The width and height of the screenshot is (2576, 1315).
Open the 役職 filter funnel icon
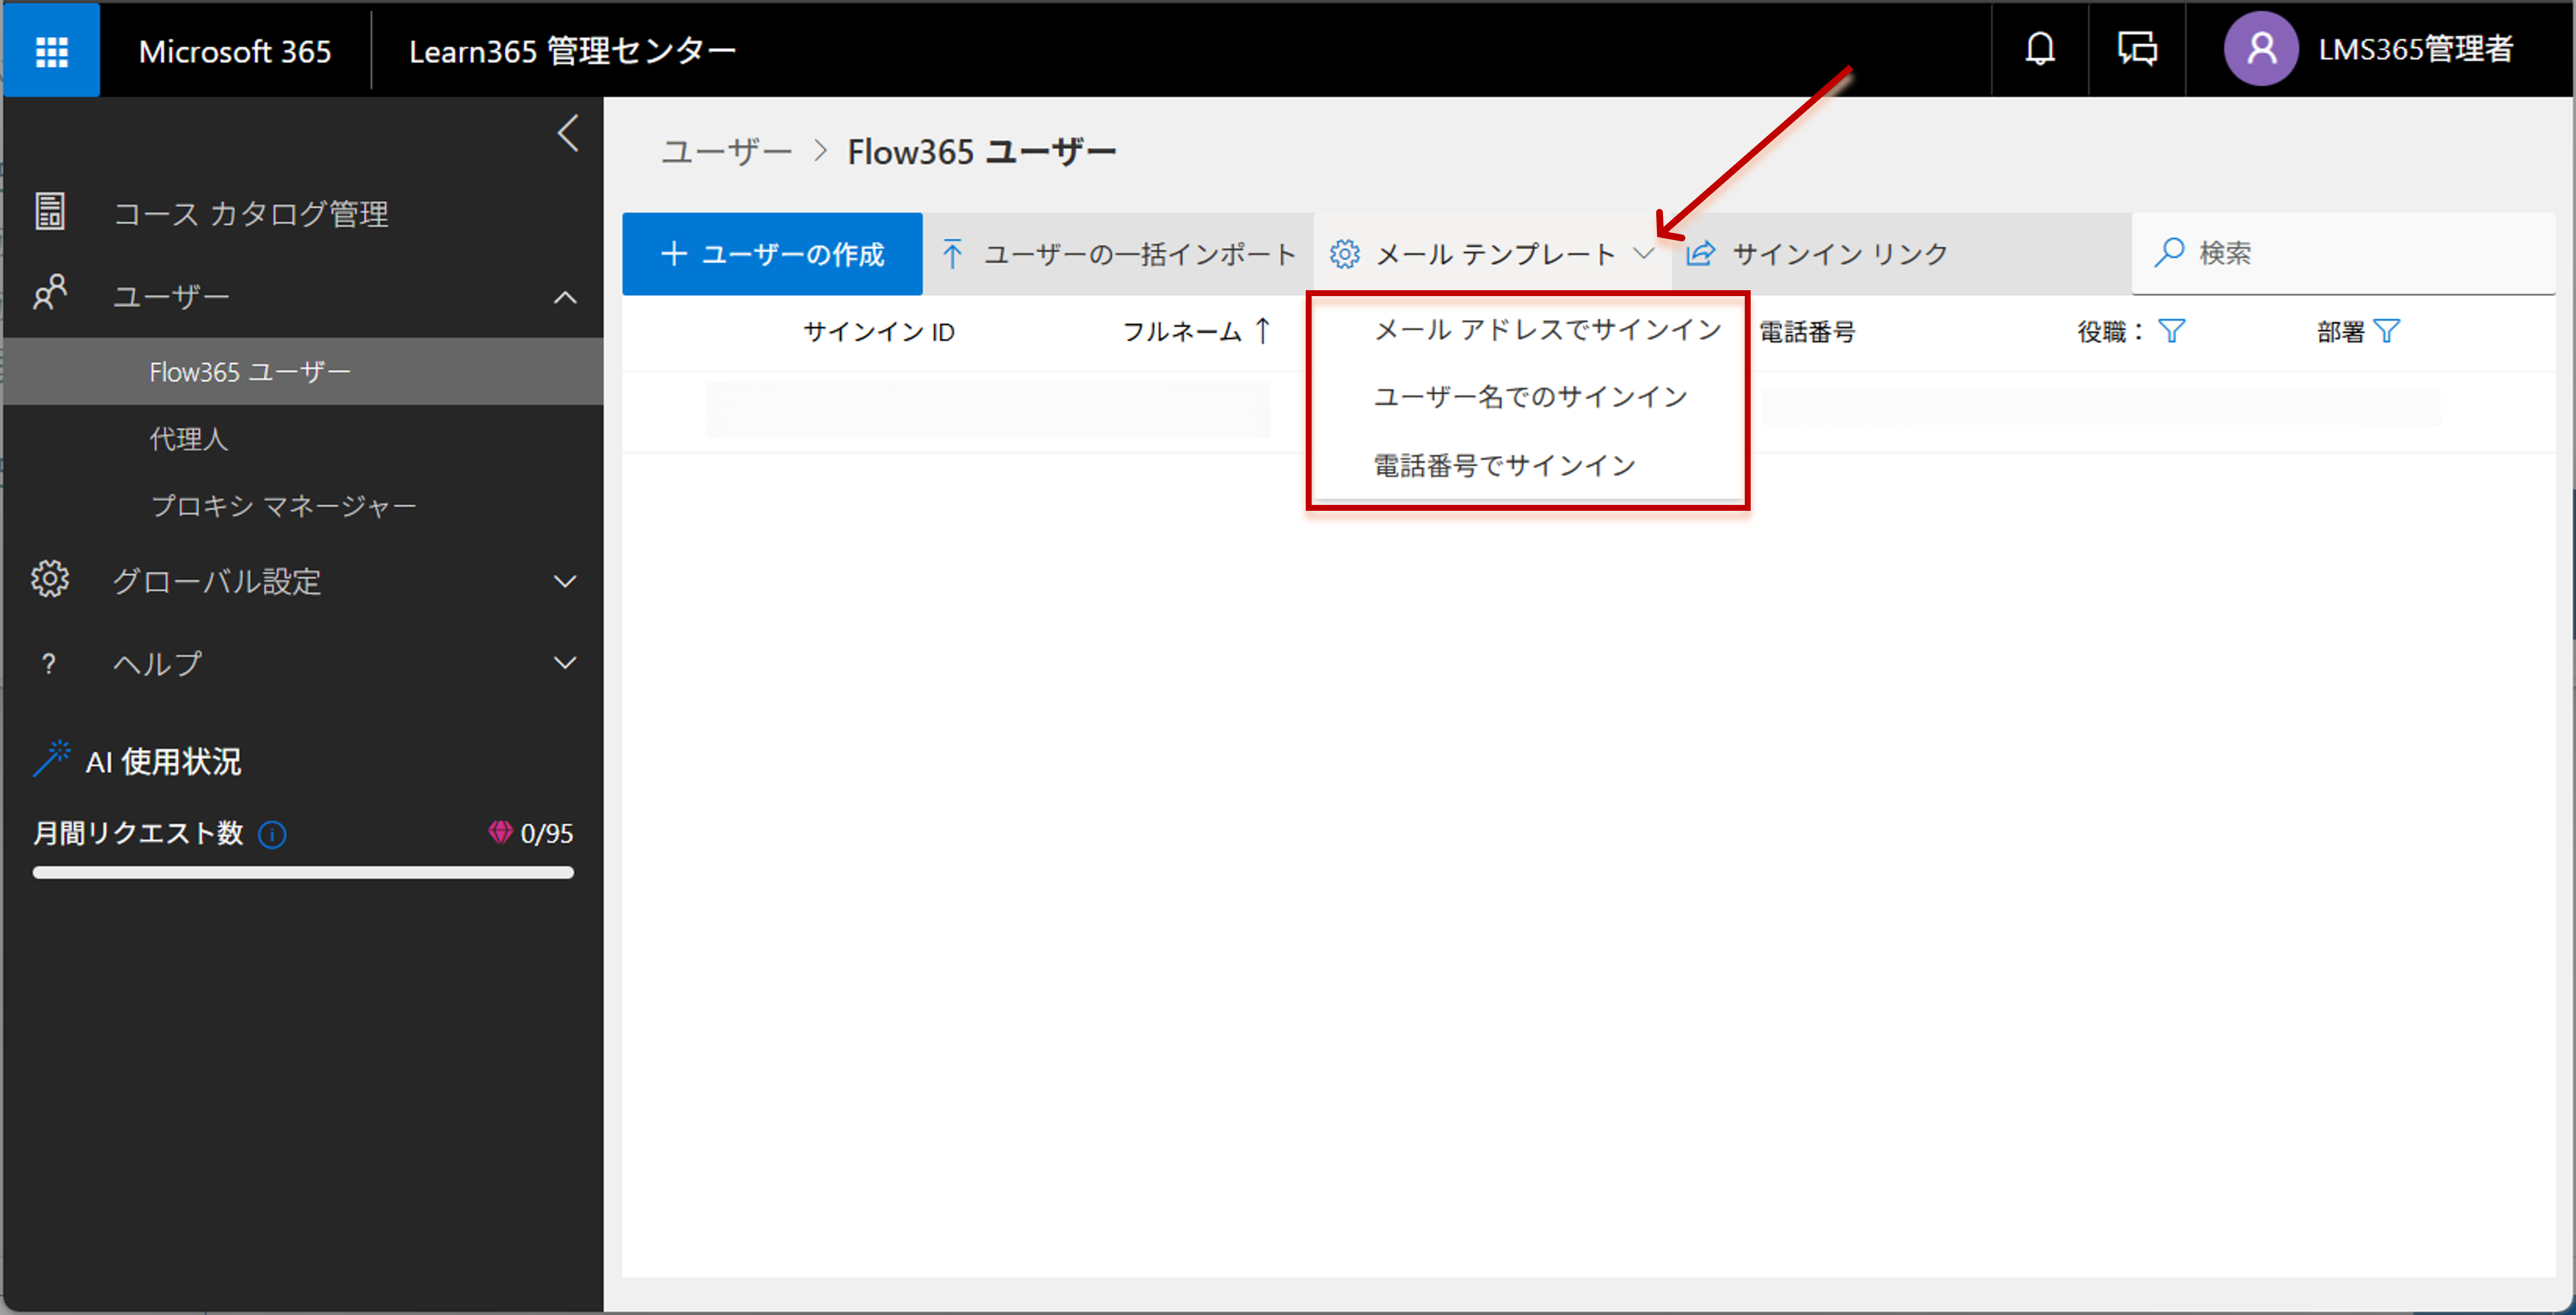2171,331
